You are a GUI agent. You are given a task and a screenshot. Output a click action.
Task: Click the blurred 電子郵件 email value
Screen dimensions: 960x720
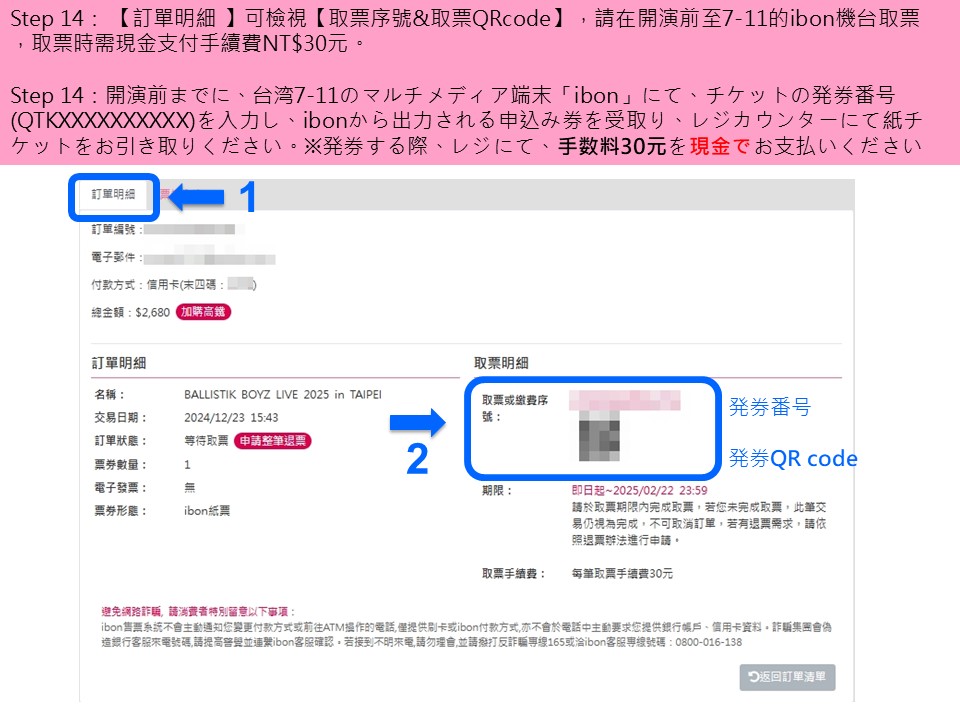click(x=210, y=258)
